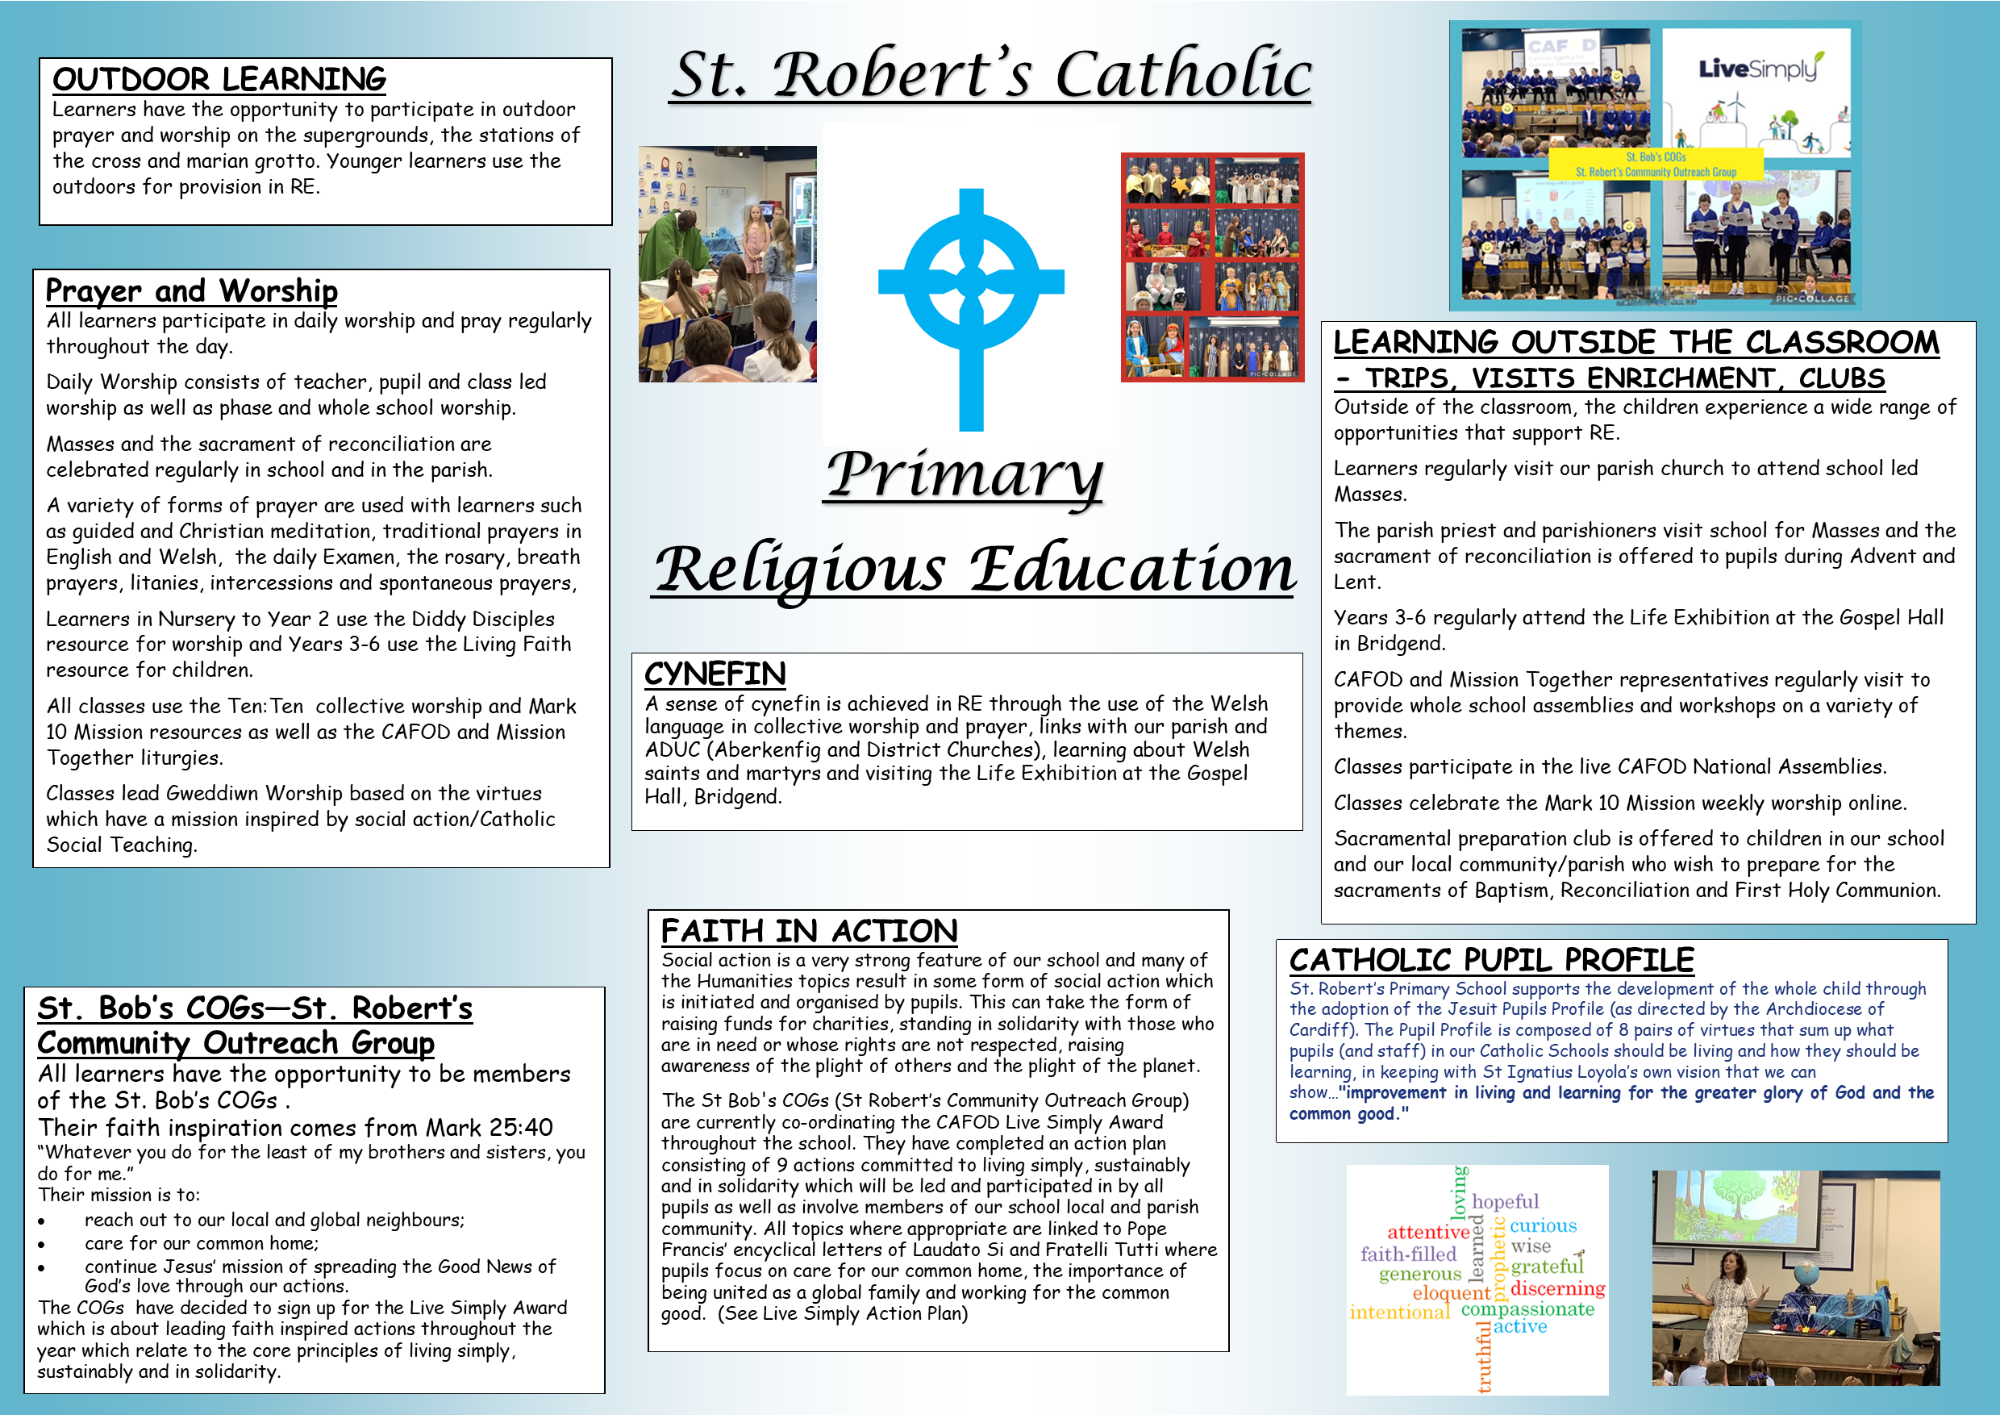
Task: Click 'Classes participate in the live CAFOD National Assemblies'
Action: pos(1610,767)
